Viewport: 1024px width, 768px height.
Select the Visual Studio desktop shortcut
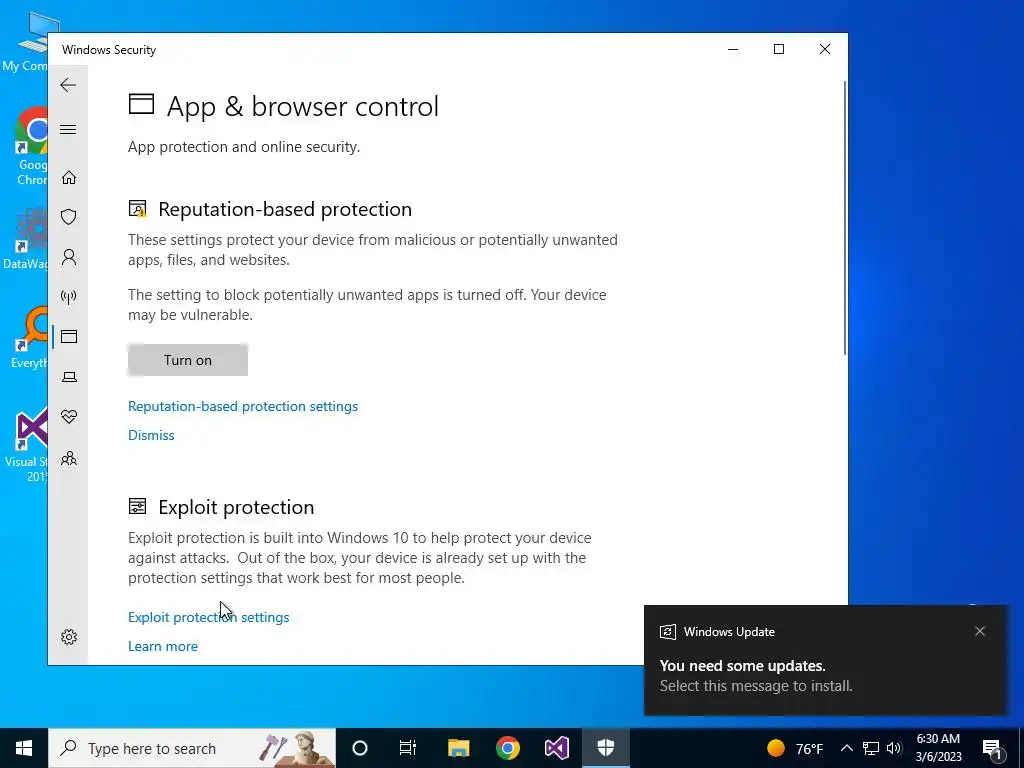tap(29, 445)
